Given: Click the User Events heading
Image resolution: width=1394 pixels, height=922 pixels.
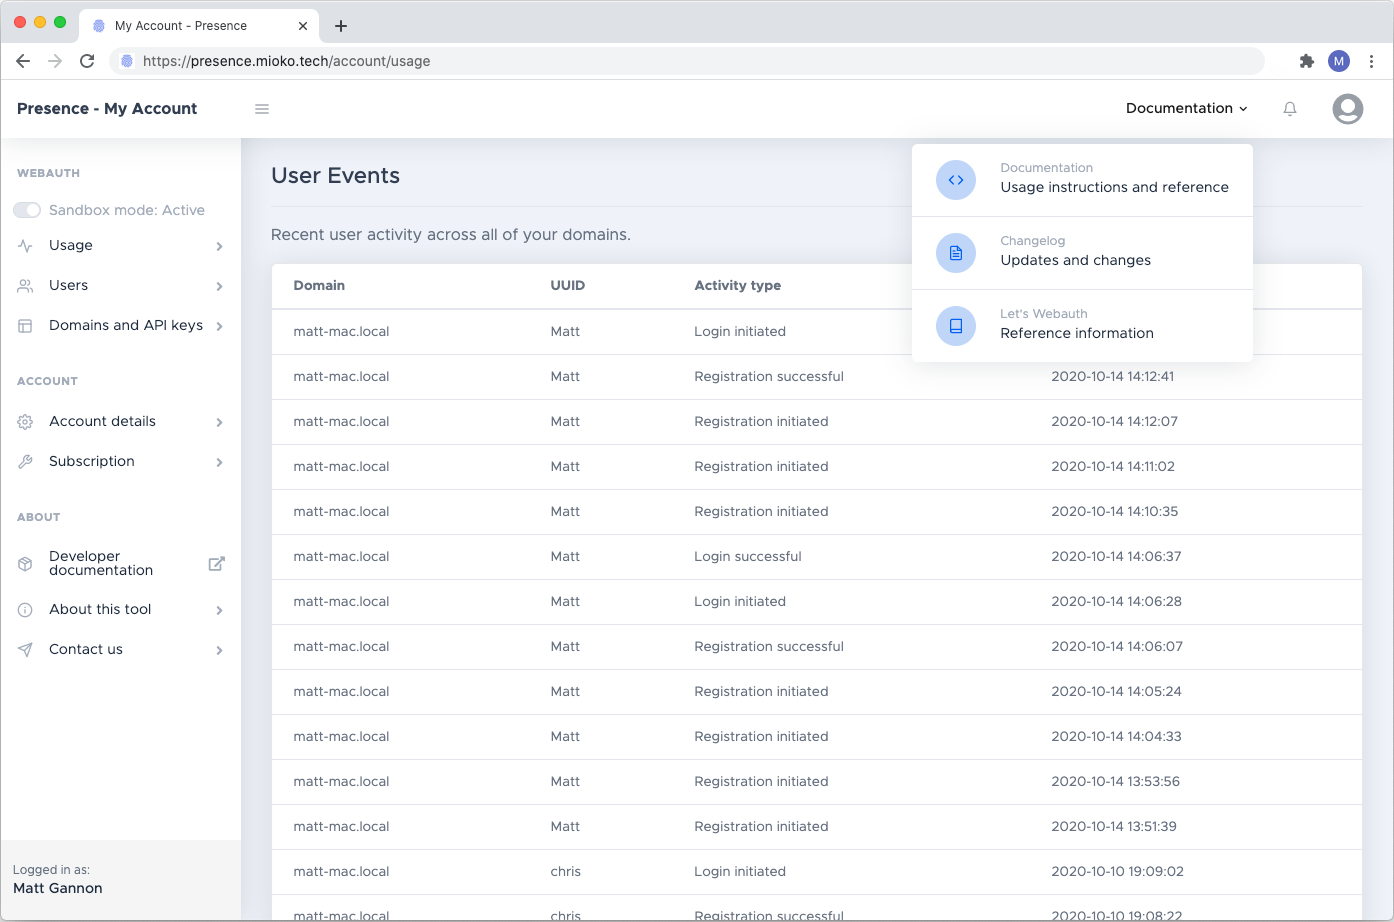Looking at the screenshot, I should tap(336, 176).
